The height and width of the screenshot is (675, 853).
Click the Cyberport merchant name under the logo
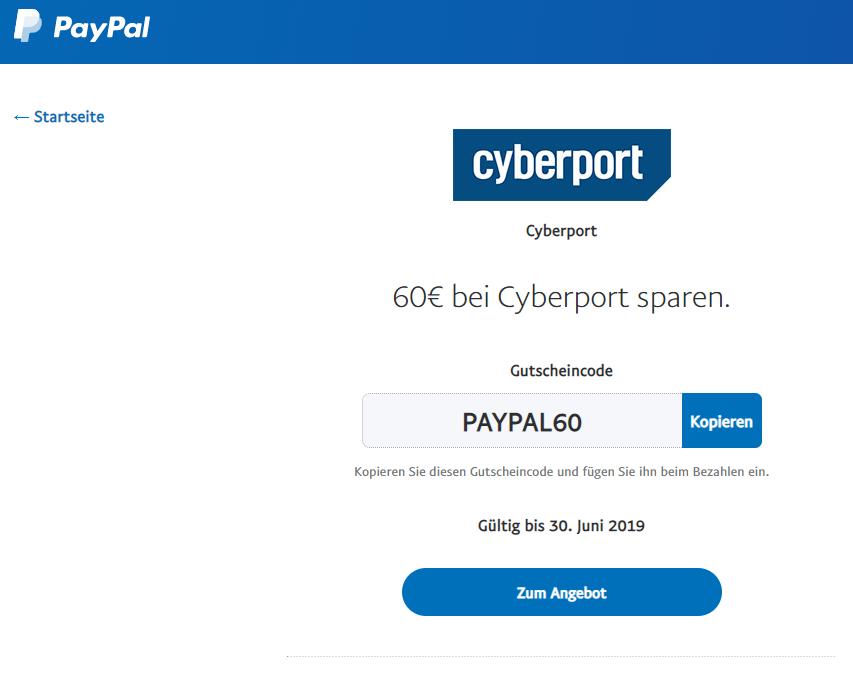[561, 231]
